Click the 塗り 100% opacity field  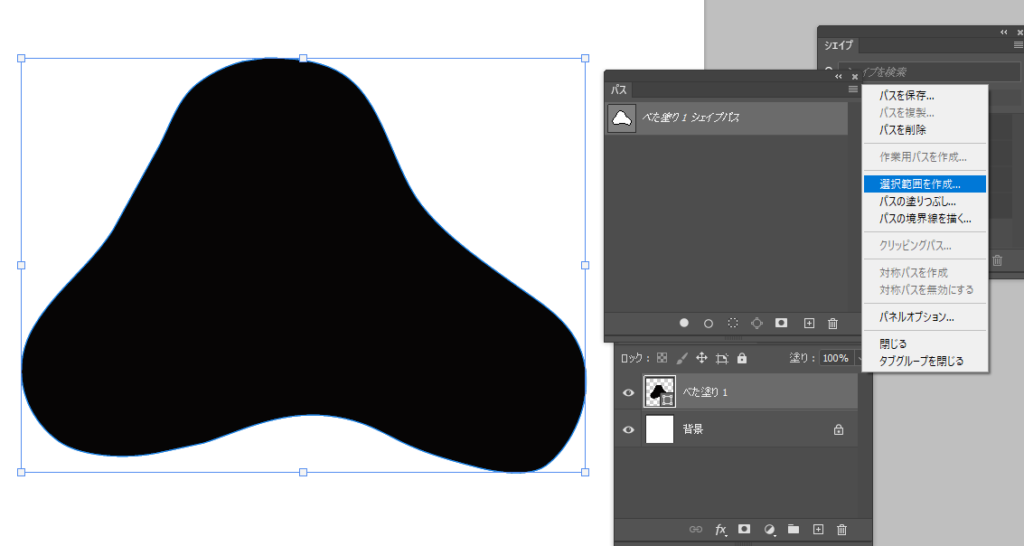tap(834, 358)
